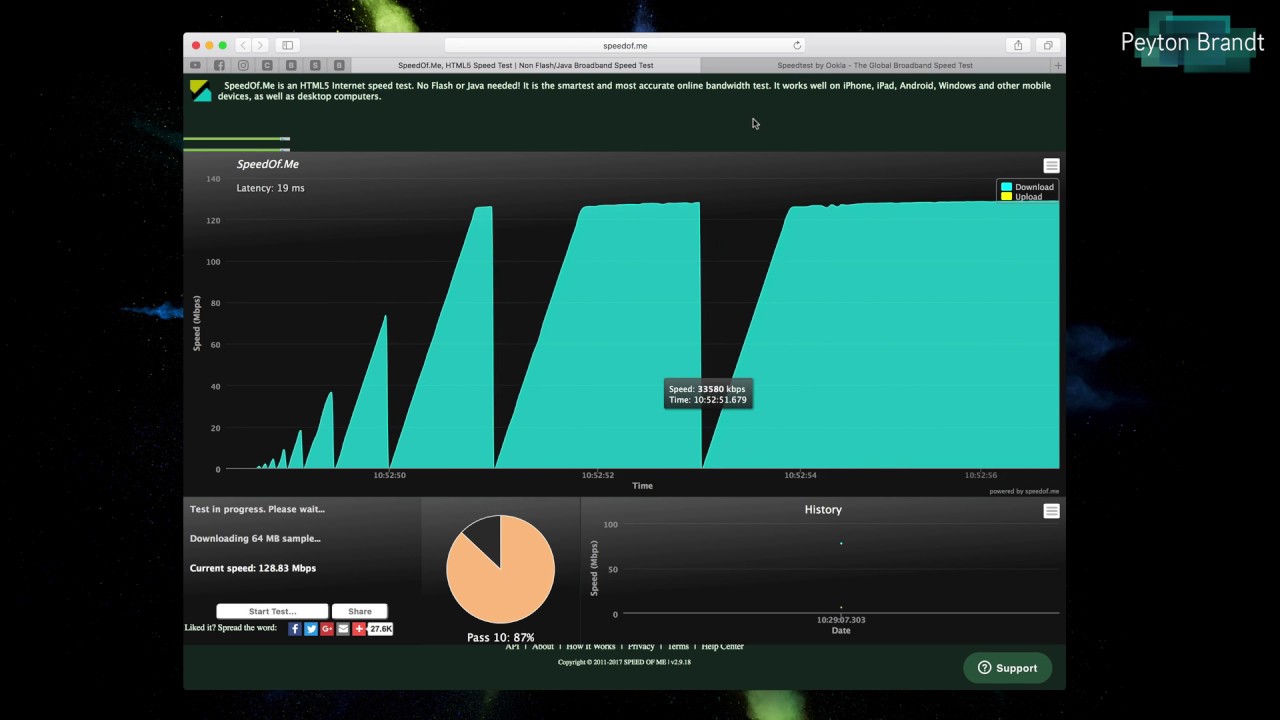1280x720 pixels.
Task: Click the pass progress pie chart
Action: [x=500, y=569]
